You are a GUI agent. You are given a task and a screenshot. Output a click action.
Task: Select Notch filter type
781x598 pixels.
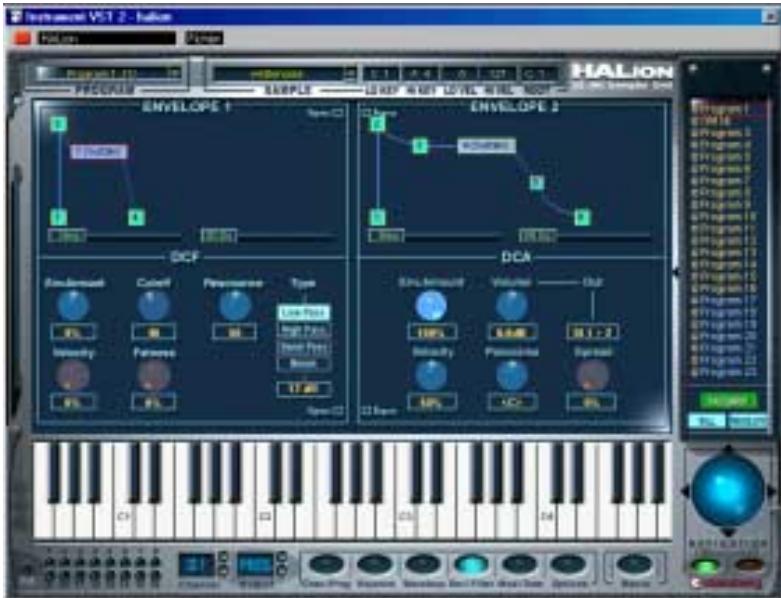click(303, 364)
